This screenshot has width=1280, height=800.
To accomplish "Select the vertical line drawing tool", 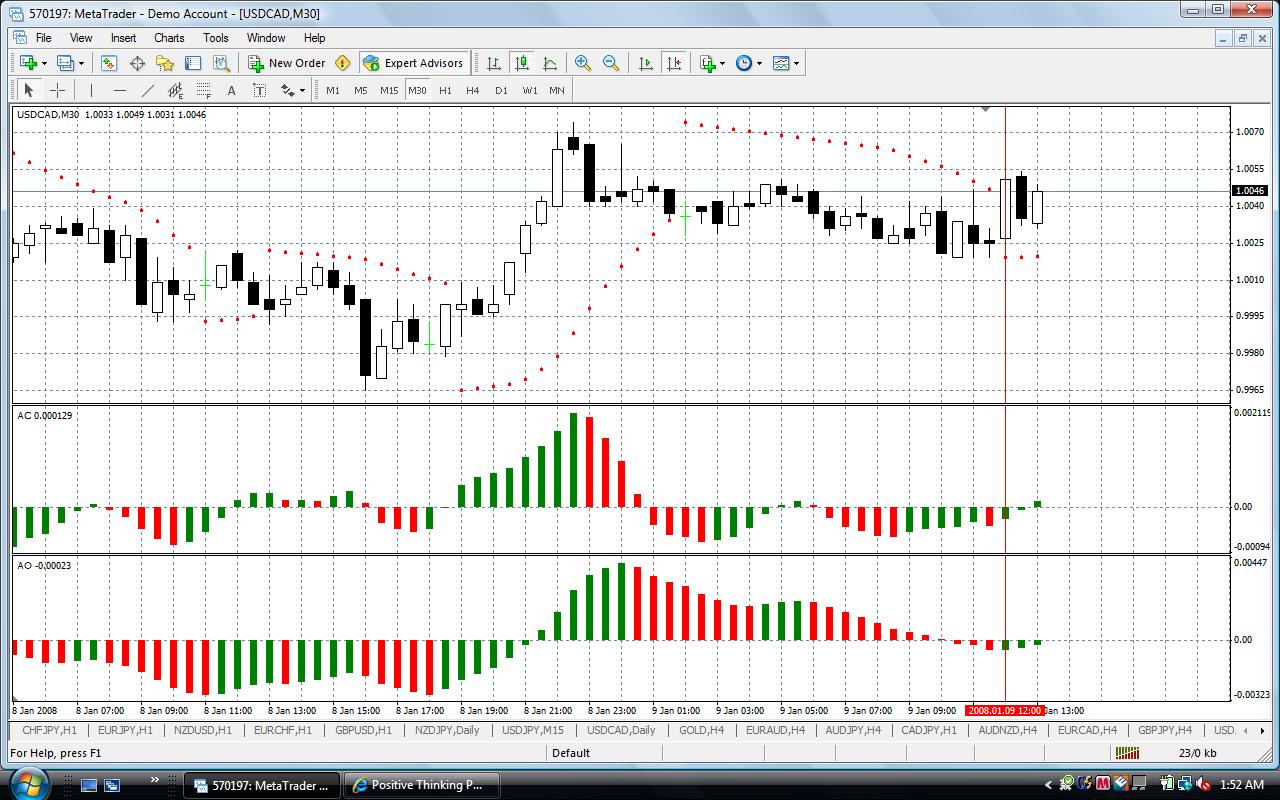I will click(x=91, y=90).
